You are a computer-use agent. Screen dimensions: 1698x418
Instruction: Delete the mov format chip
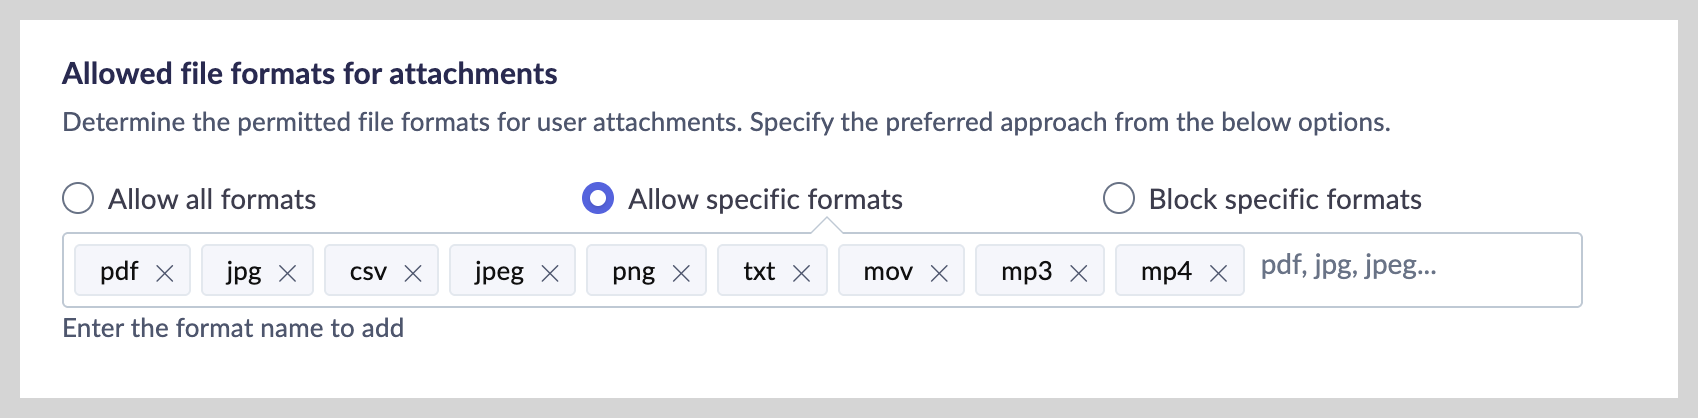[939, 273]
